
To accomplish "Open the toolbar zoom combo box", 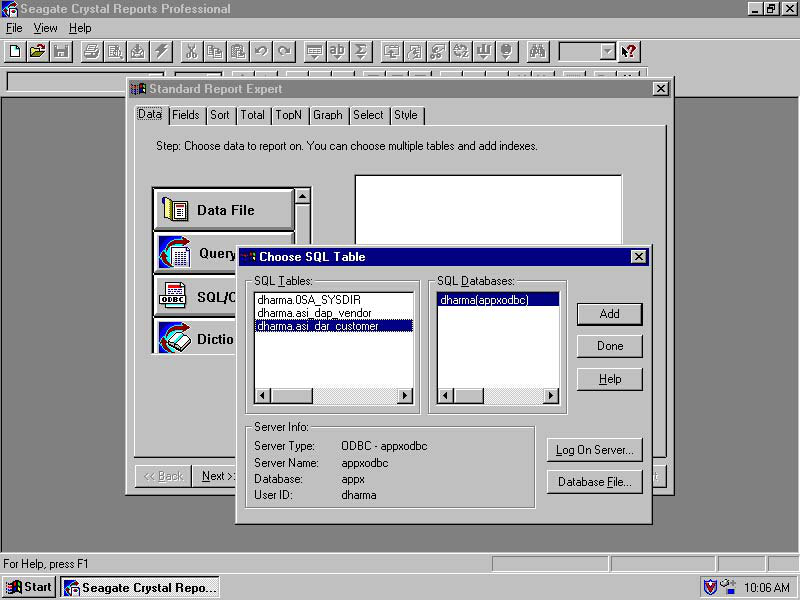I will 607,52.
